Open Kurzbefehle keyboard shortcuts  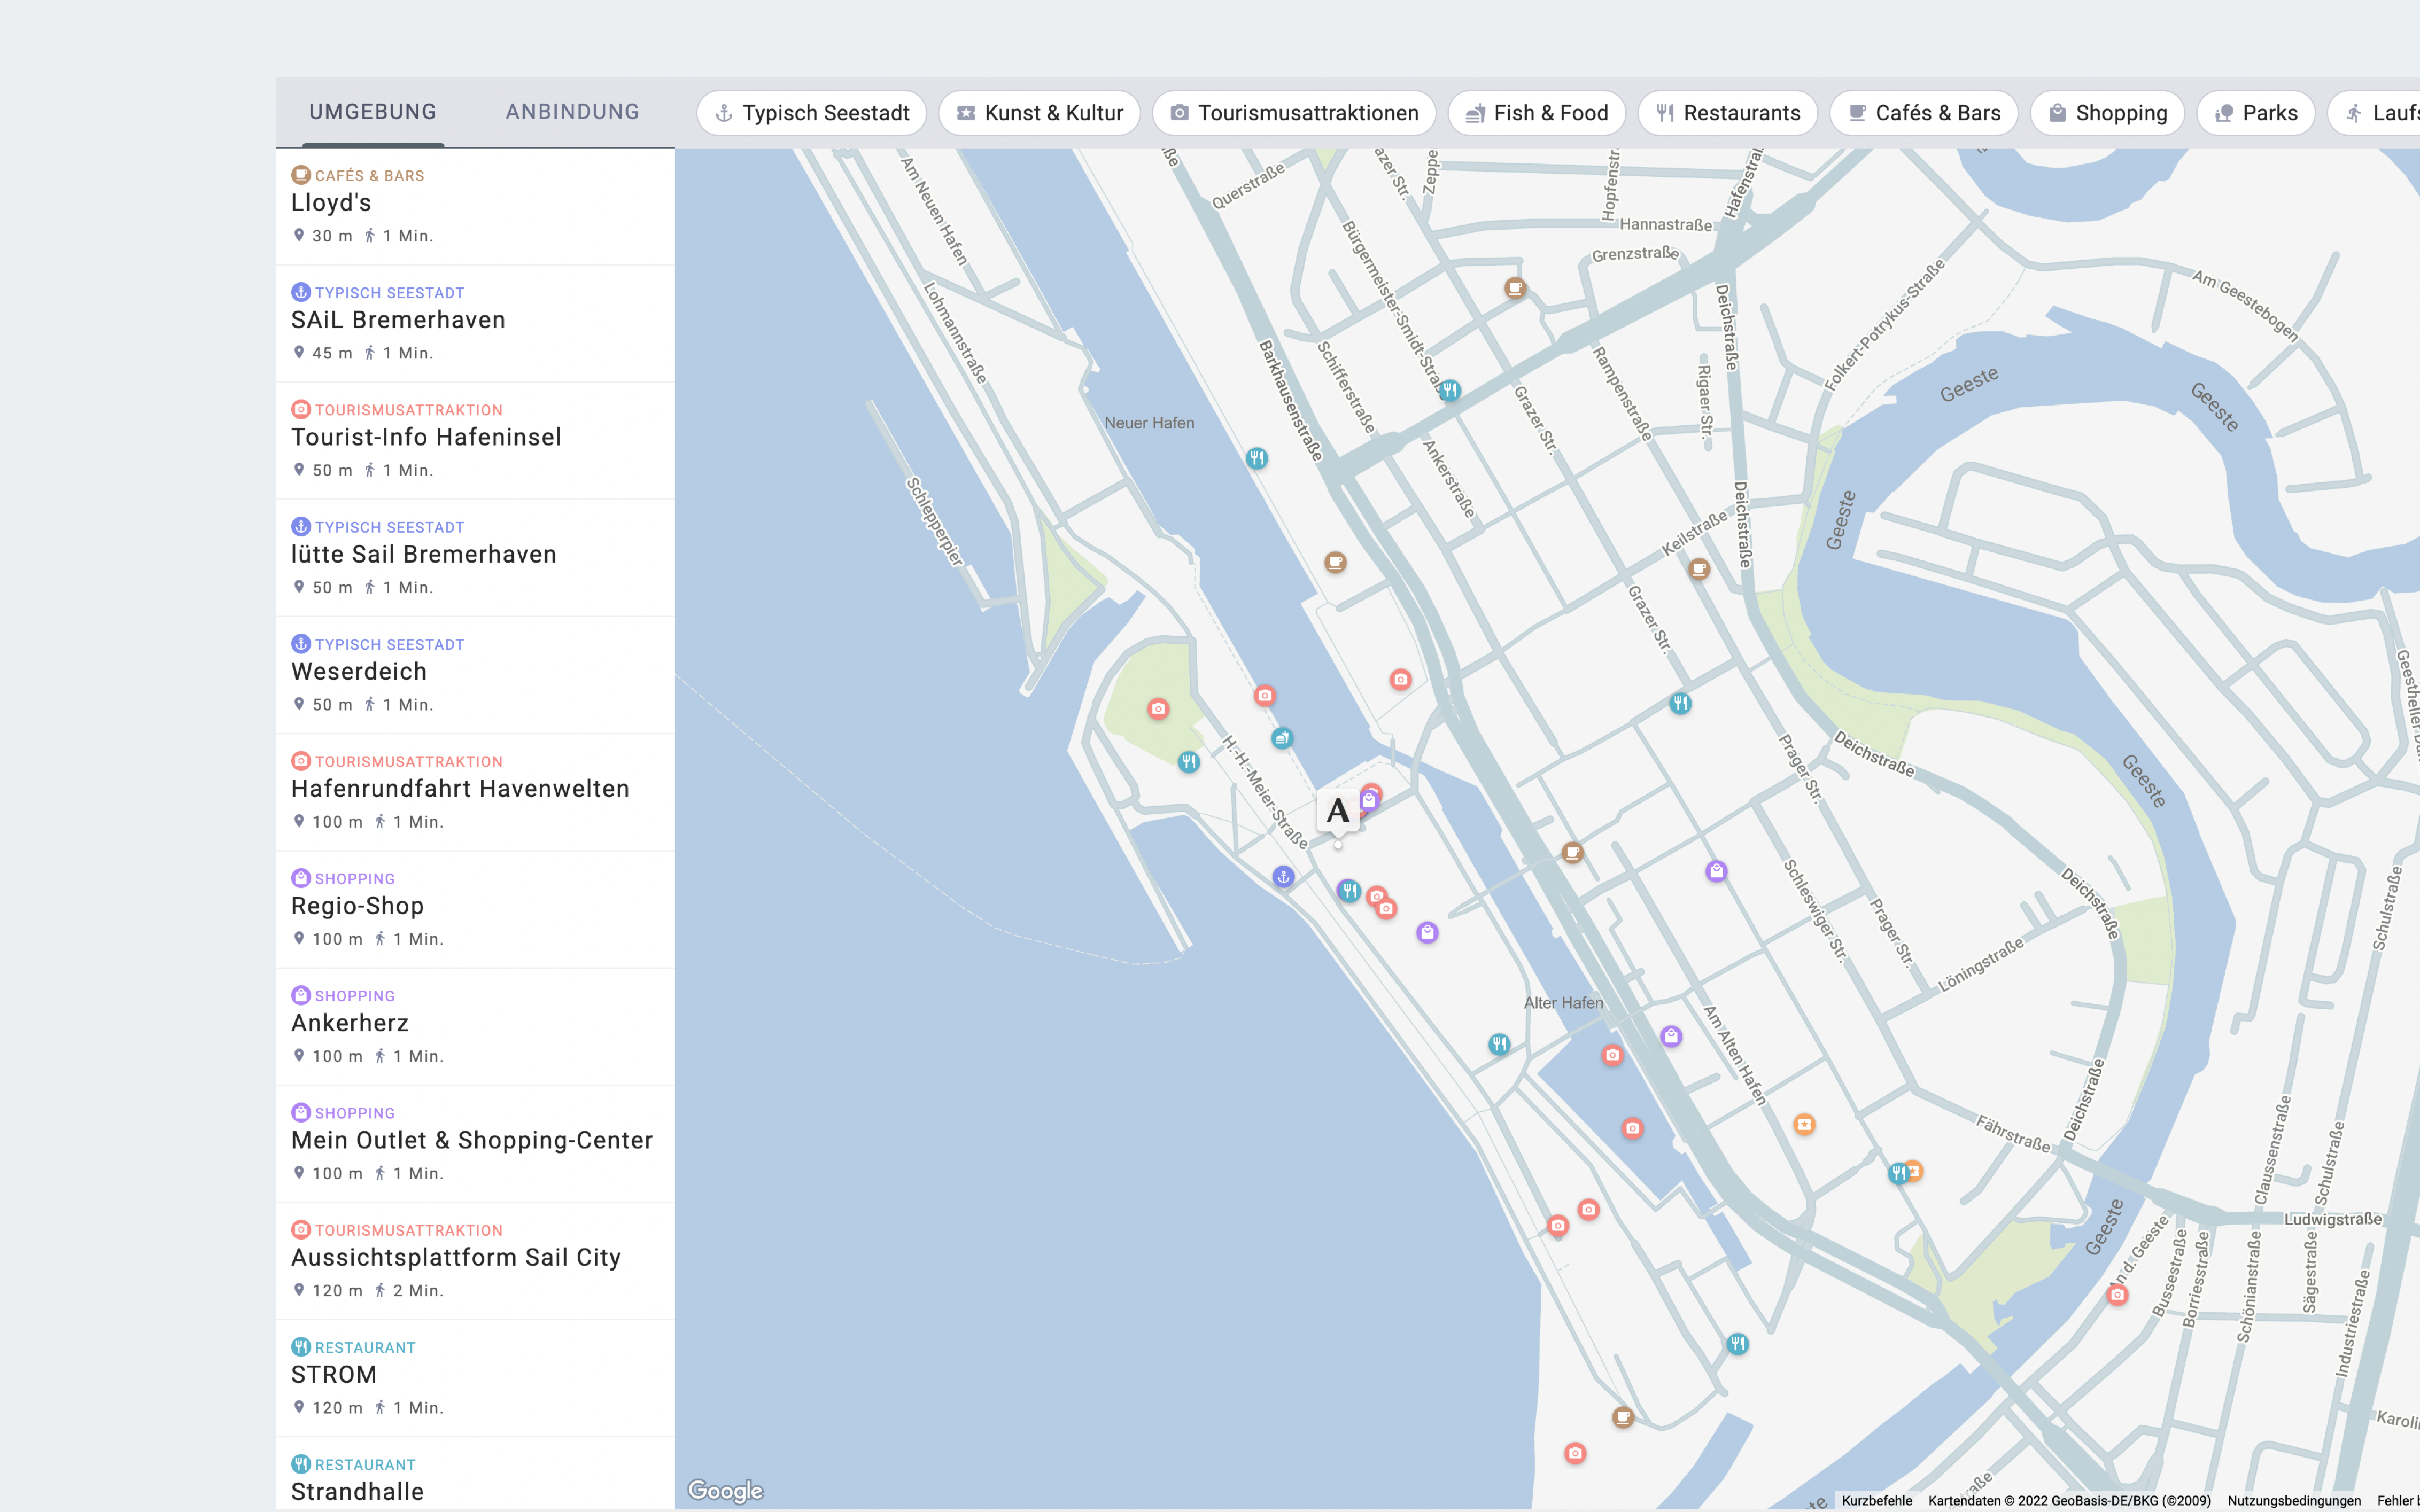[1877, 1501]
